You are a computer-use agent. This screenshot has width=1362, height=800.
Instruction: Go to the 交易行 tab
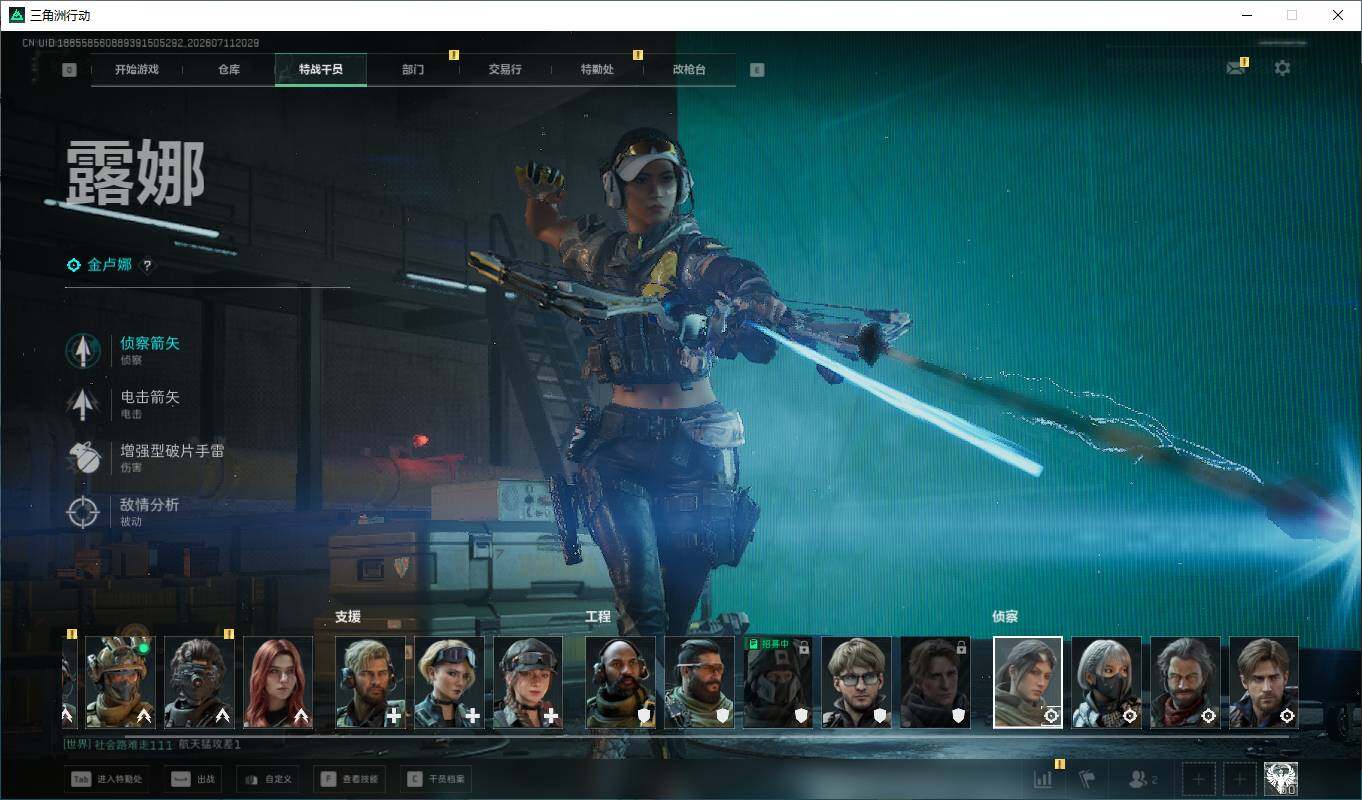[505, 70]
